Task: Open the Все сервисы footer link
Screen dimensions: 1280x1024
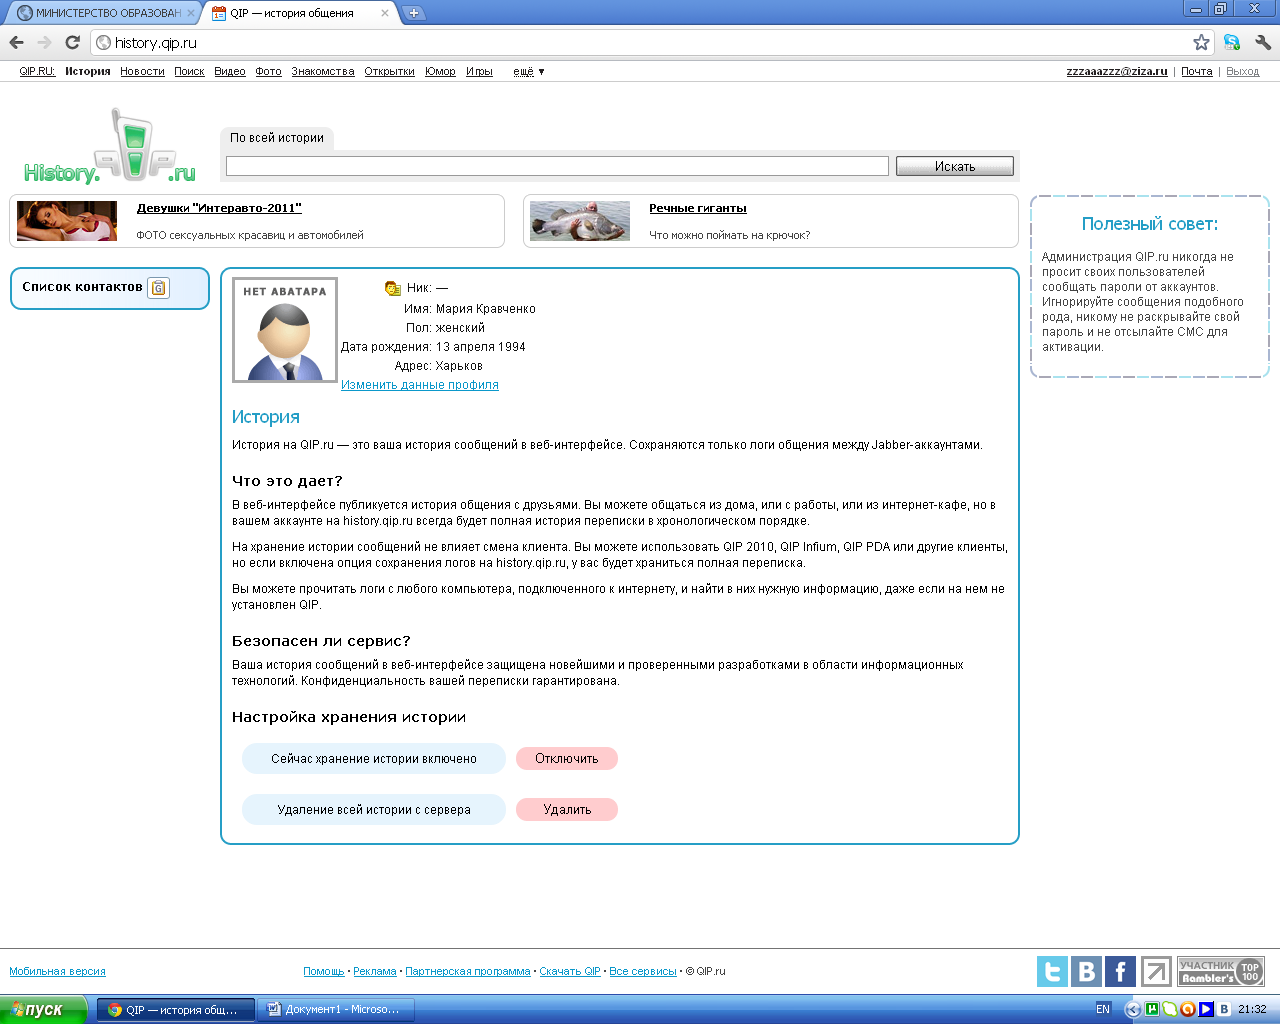Action: (x=643, y=971)
